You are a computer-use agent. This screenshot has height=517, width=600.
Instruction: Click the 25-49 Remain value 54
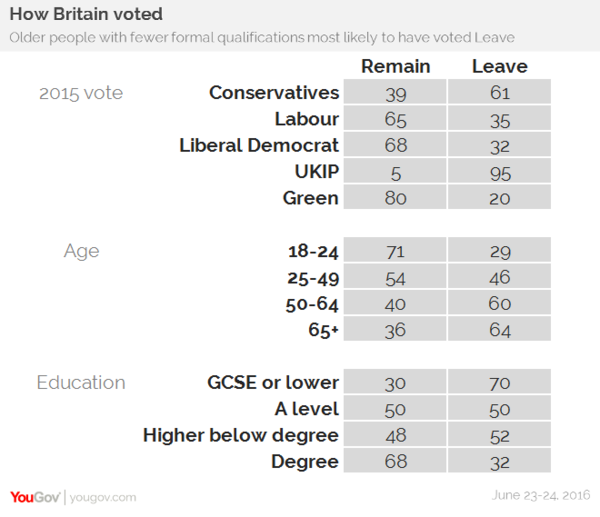click(x=395, y=276)
